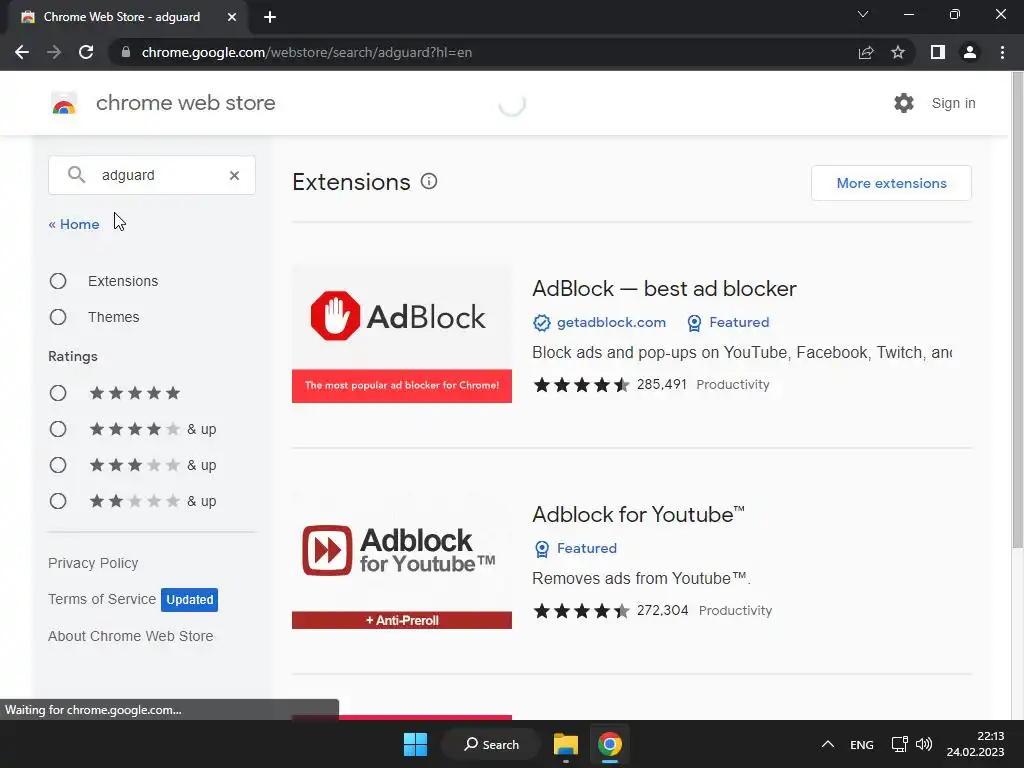This screenshot has width=1024, height=768.
Task: Click the page vertical scrollbar
Action: point(1017,310)
